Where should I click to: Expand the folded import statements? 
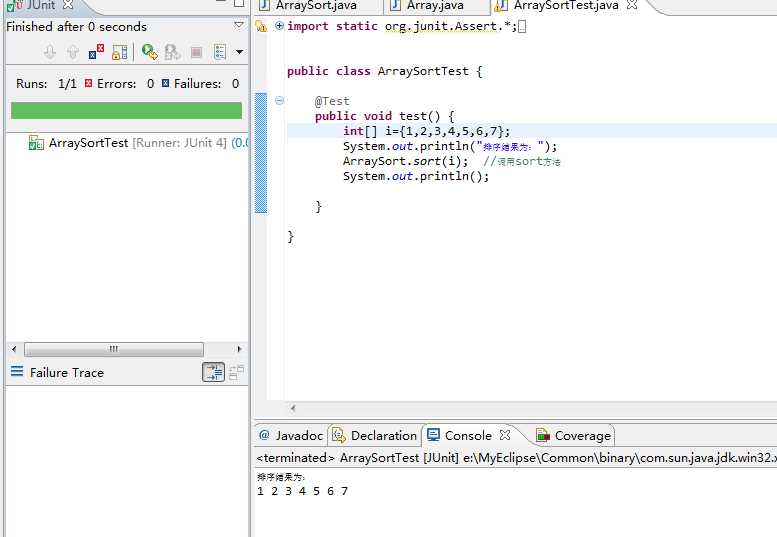coord(279,26)
